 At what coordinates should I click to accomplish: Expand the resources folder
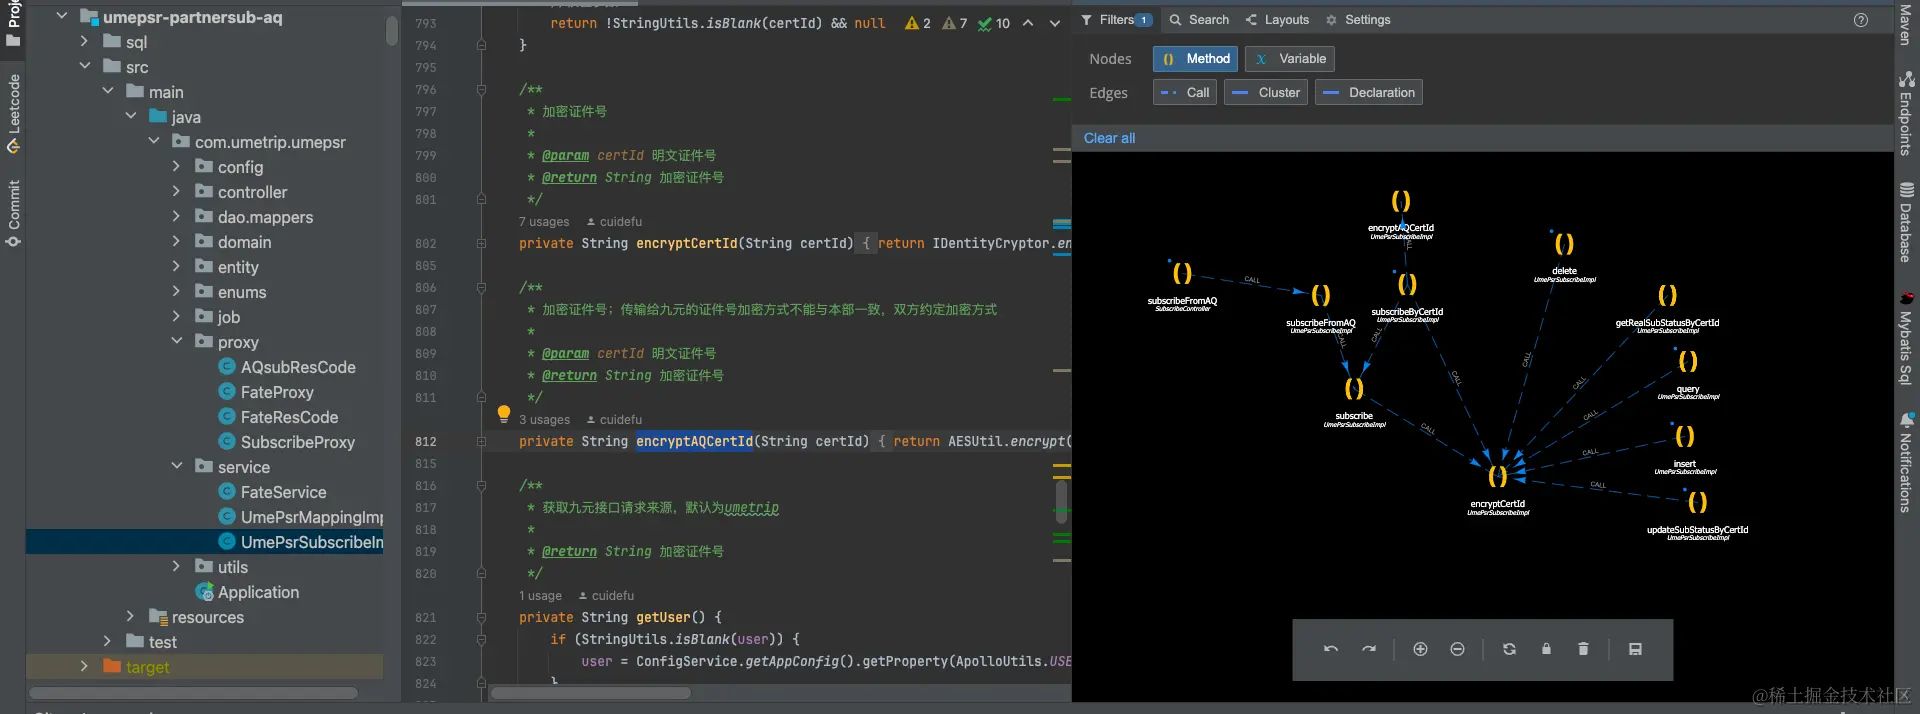tap(130, 616)
